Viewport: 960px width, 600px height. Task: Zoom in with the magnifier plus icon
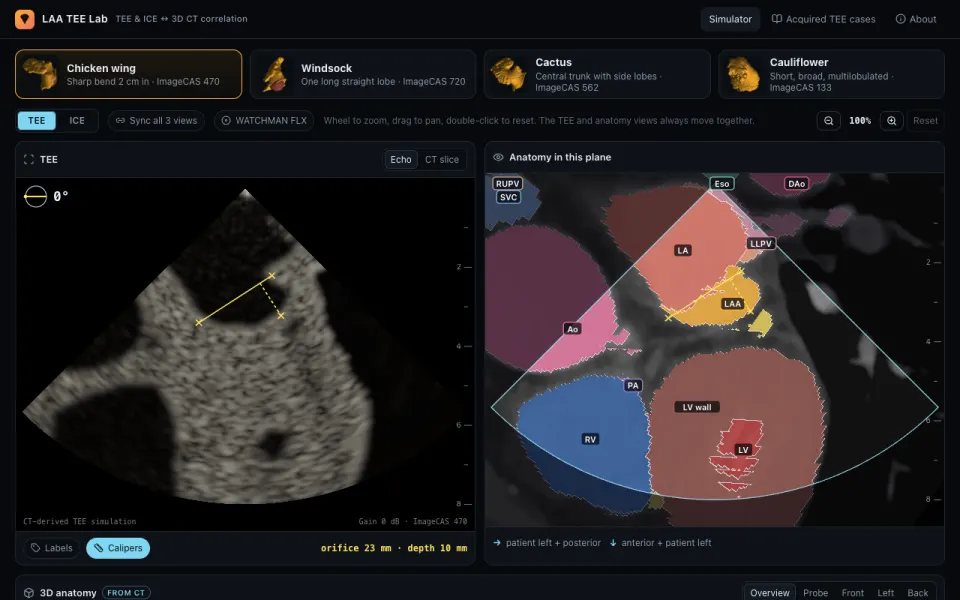891,121
